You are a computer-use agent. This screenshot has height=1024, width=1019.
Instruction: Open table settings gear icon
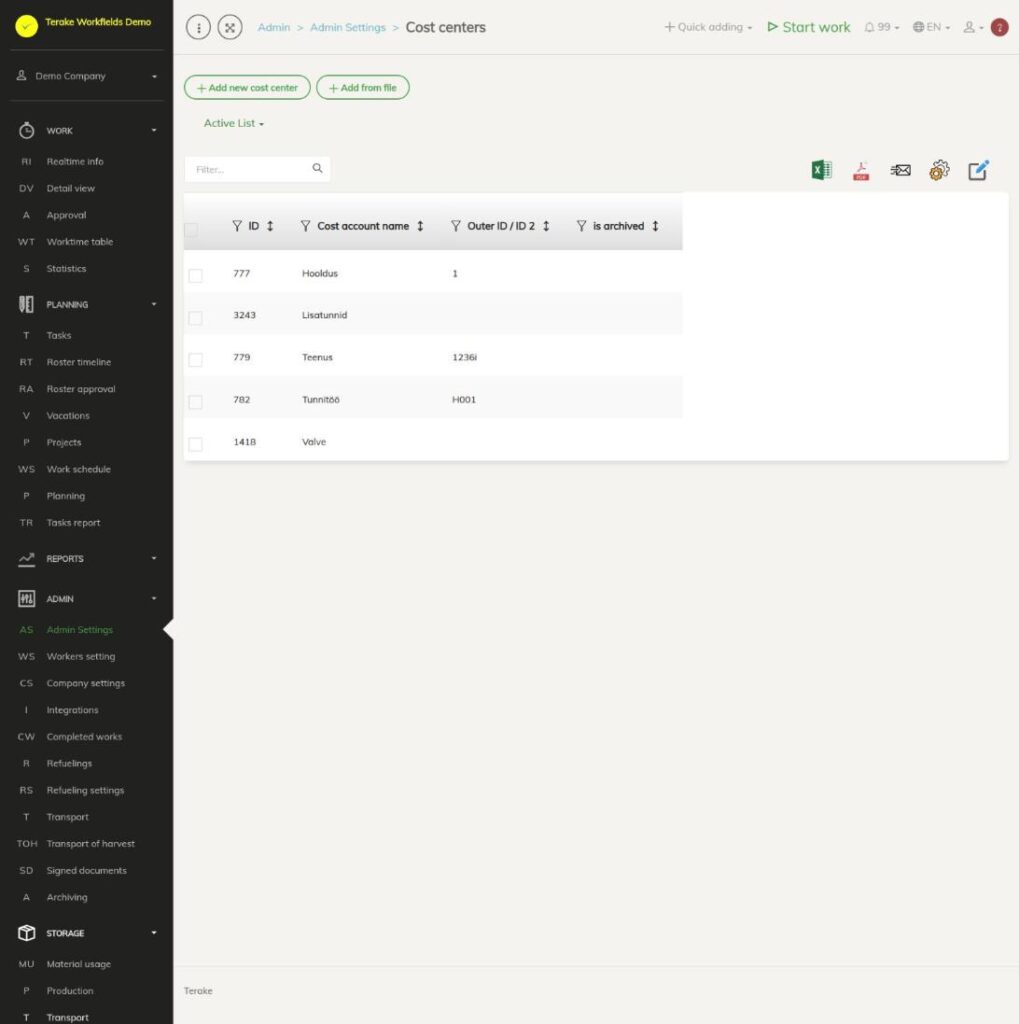point(939,170)
